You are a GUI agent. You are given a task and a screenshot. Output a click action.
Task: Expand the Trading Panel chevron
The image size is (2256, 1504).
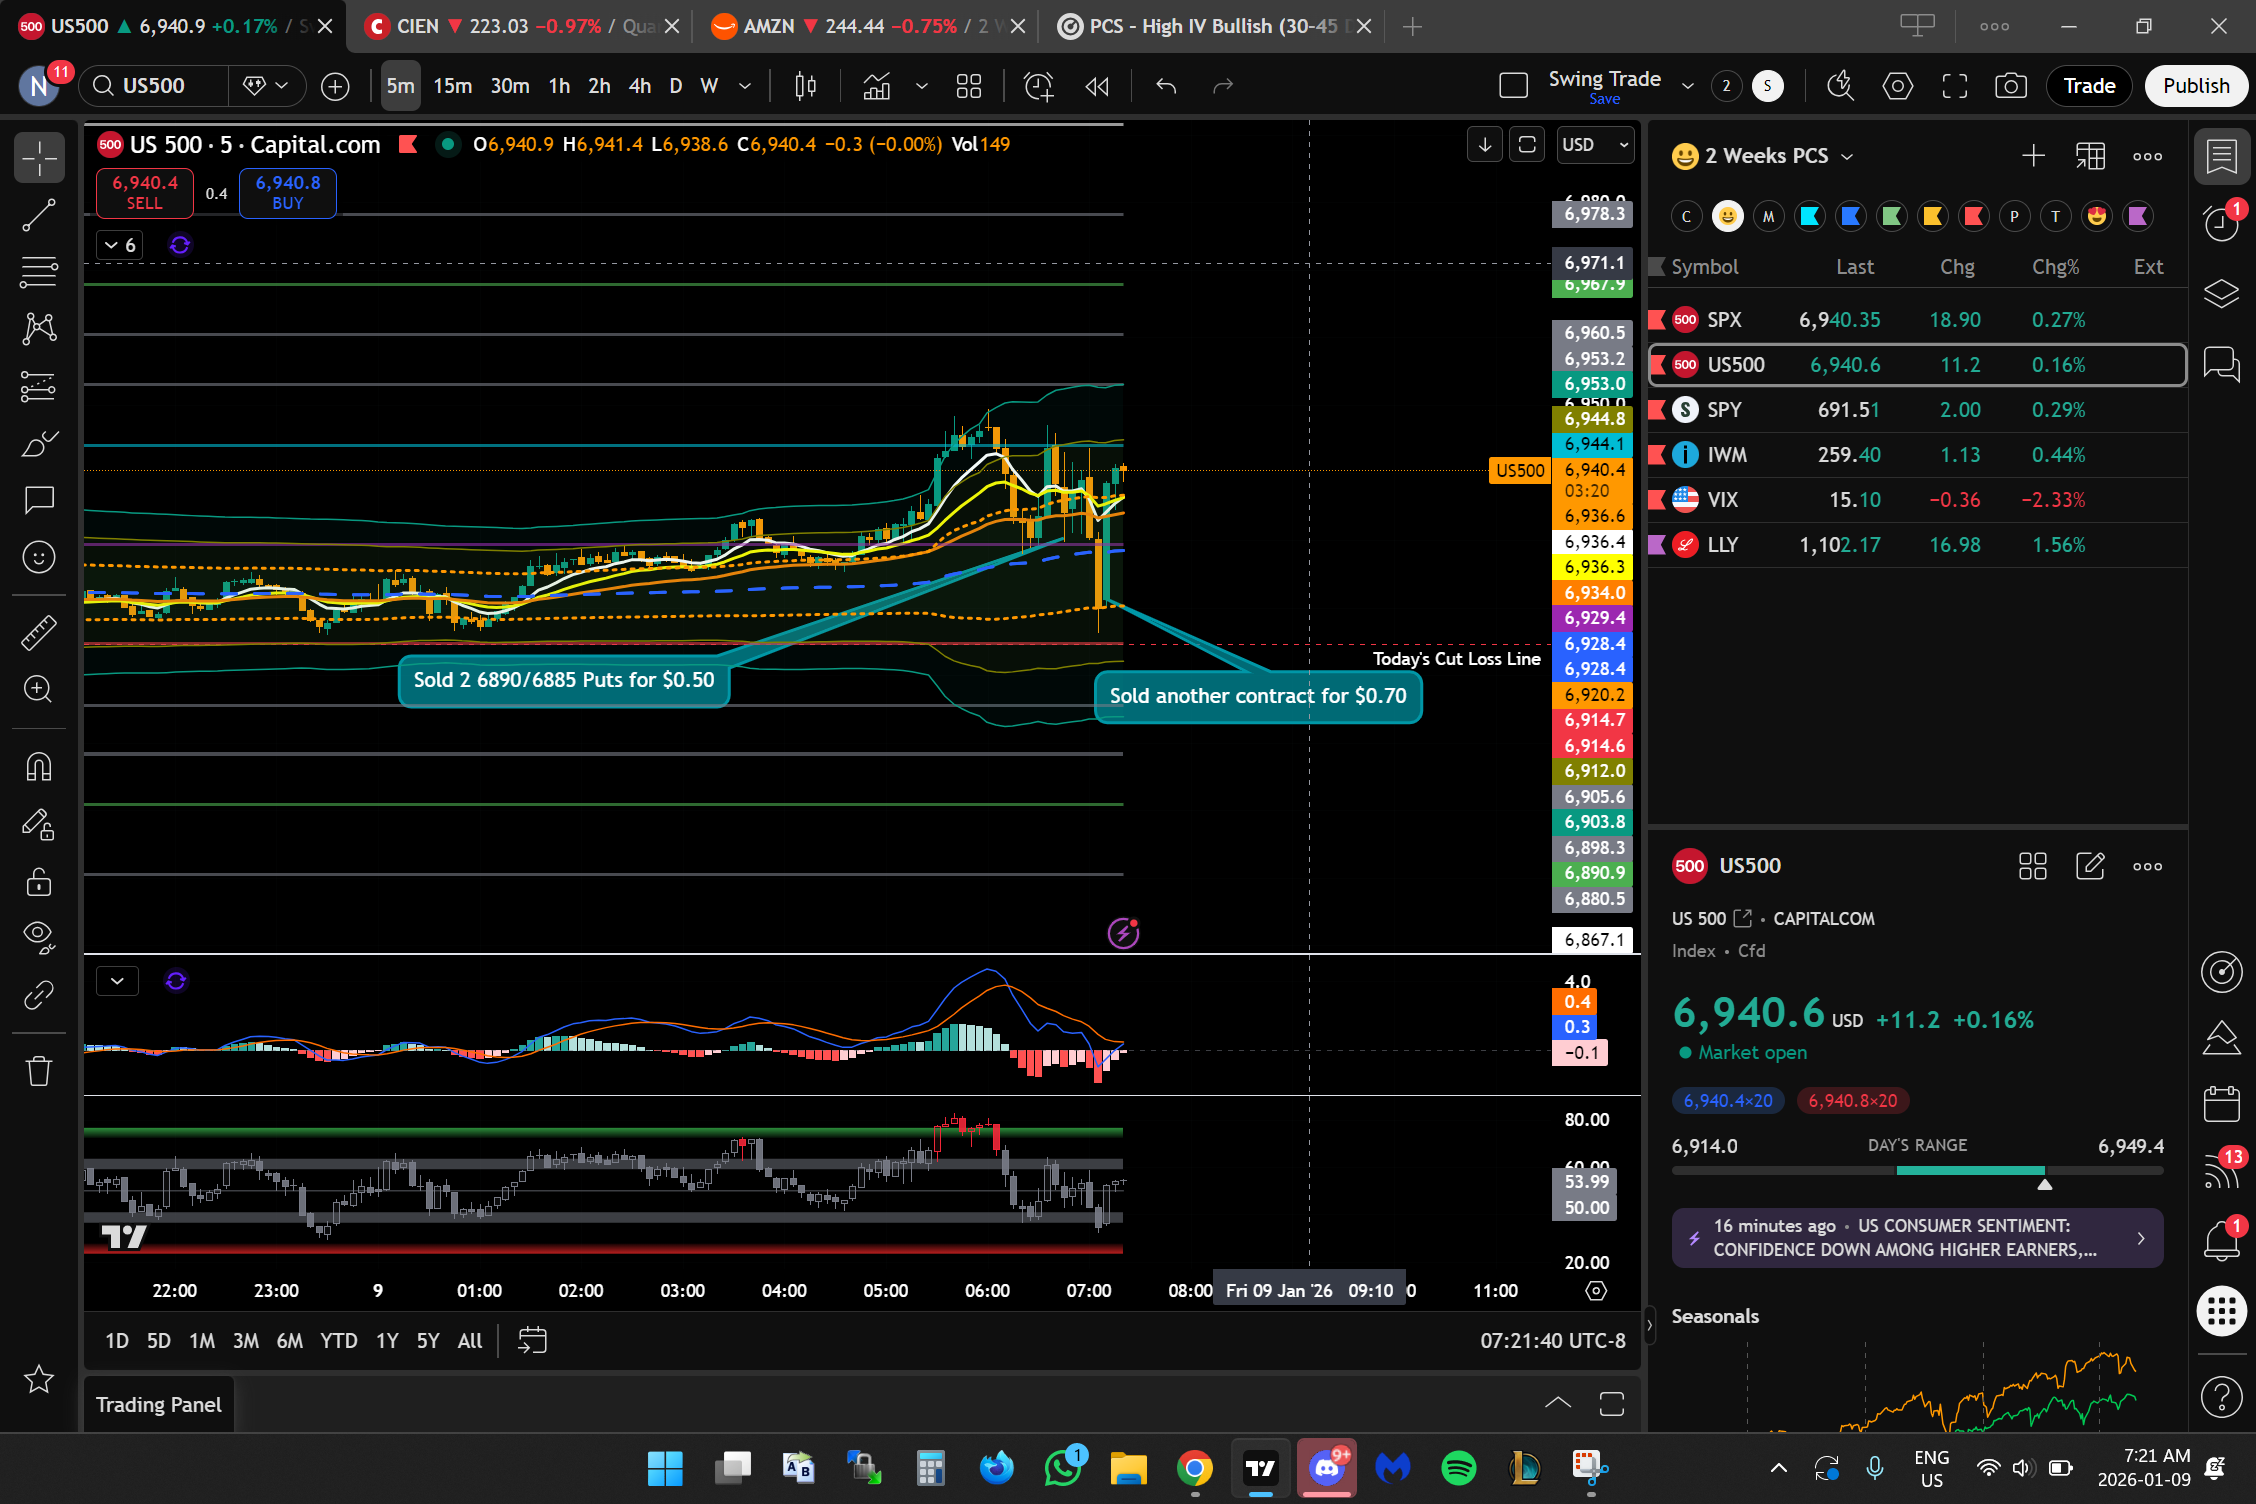(x=1557, y=1403)
